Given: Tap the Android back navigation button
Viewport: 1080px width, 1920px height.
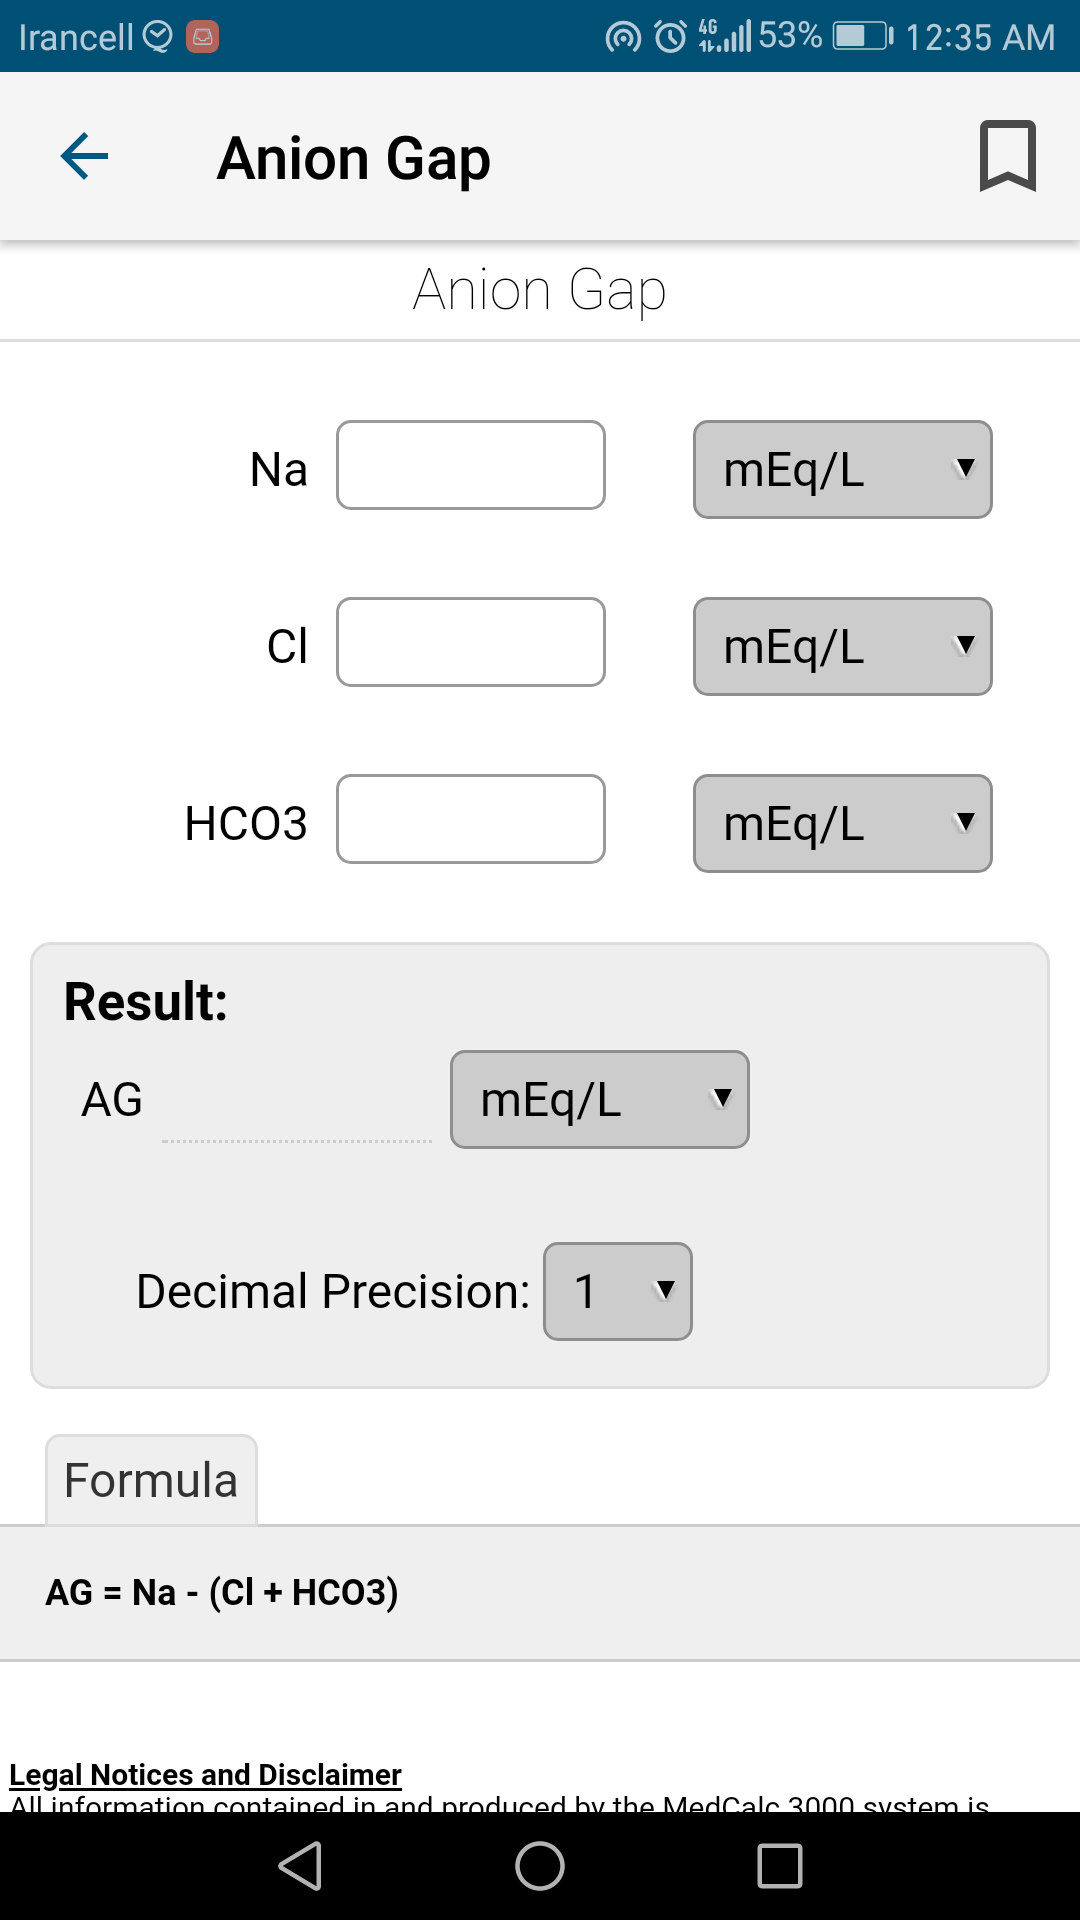Looking at the screenshot, I should coord(300,1866).
